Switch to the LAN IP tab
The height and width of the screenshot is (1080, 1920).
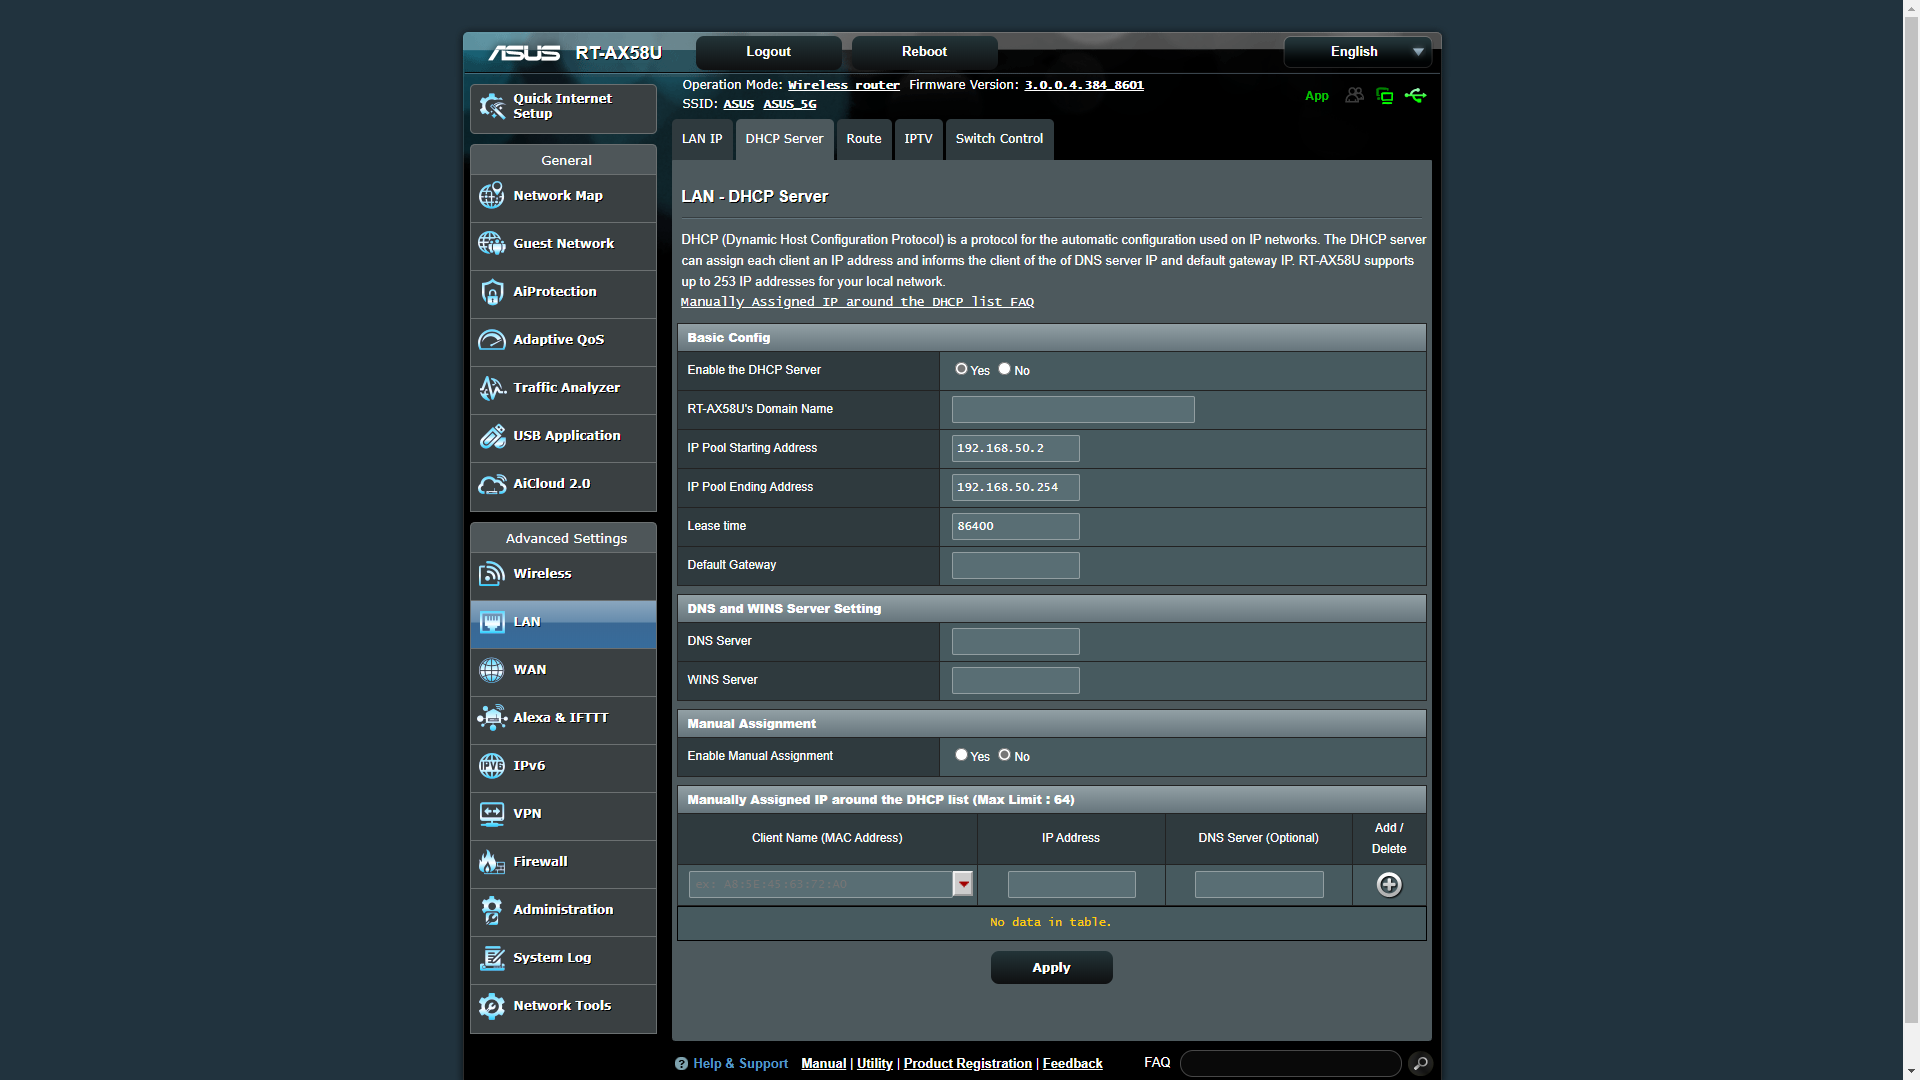pos(702,139)
